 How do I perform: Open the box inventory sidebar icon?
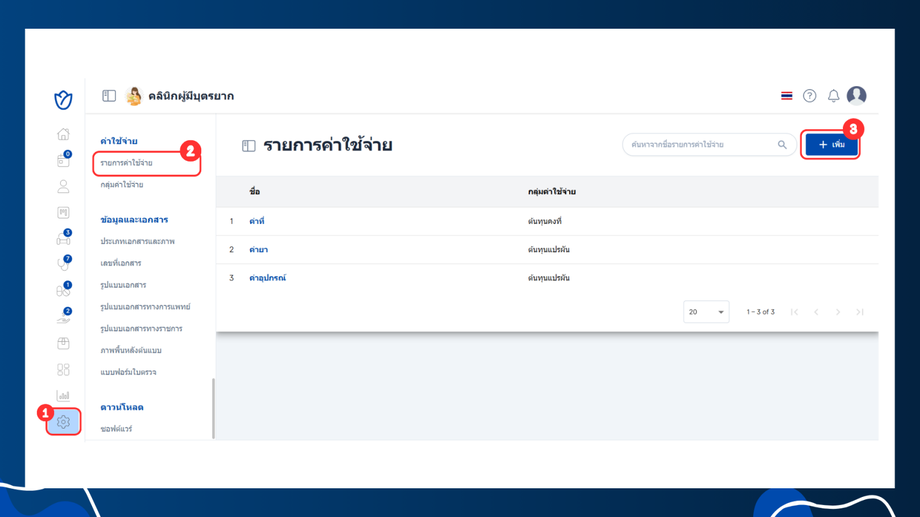pyautogui.click(x=63, y=343)
